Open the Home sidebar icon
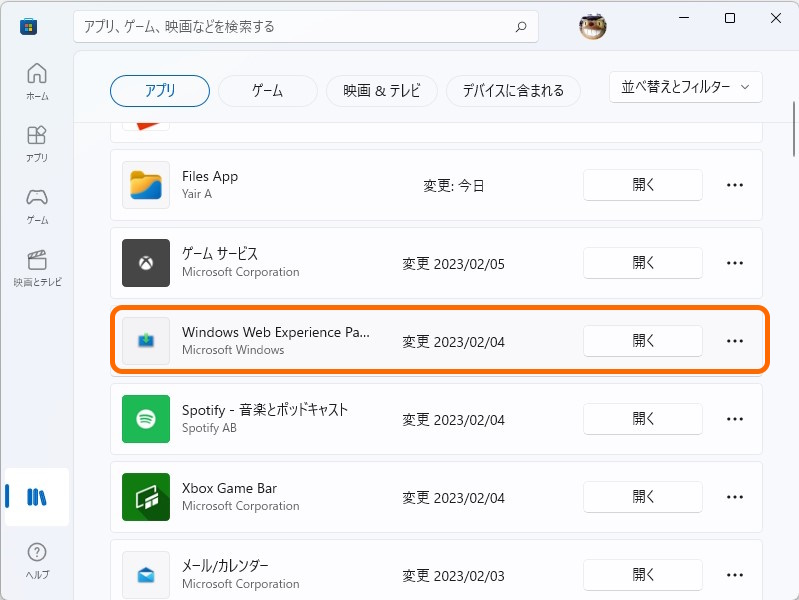 [37, 81]
